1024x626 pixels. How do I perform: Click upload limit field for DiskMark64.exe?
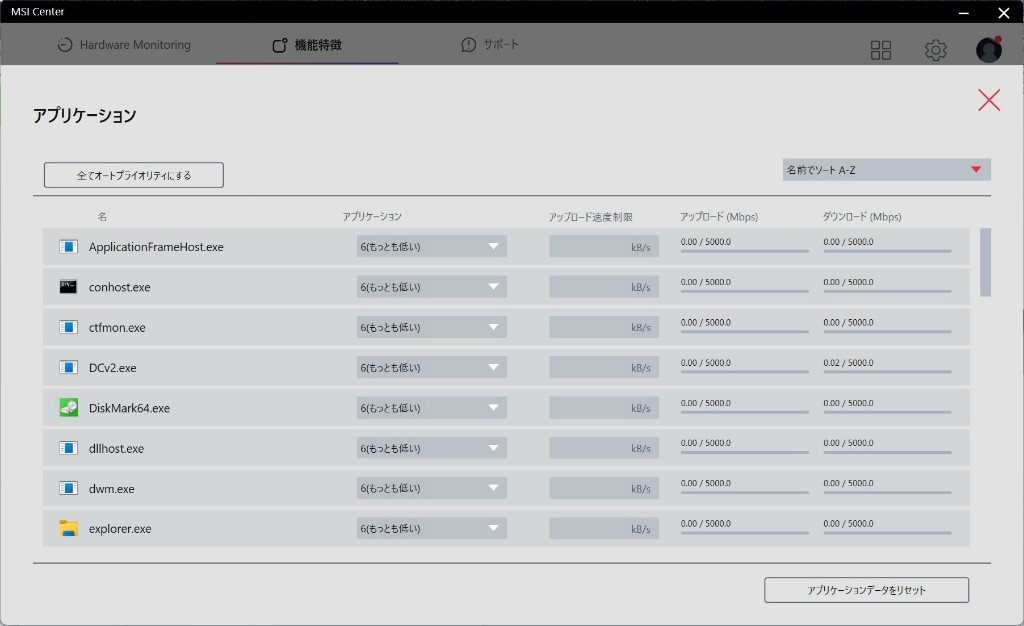[604, 408]
